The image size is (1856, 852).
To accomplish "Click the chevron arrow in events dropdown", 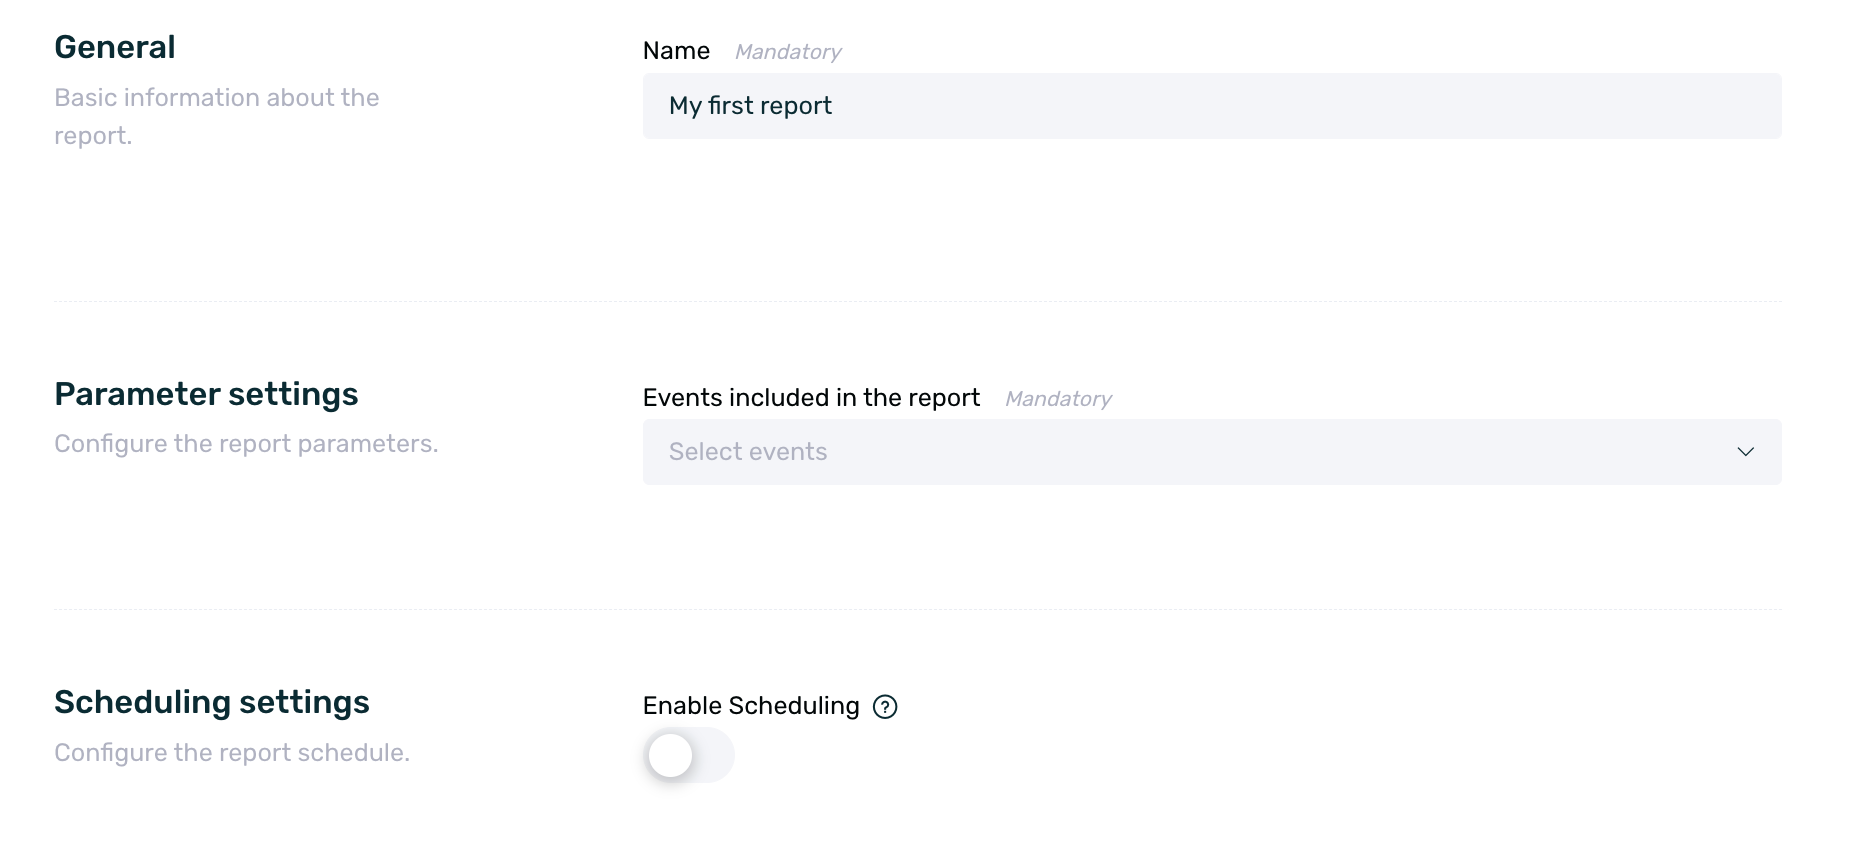I will tap(1745, 452).
